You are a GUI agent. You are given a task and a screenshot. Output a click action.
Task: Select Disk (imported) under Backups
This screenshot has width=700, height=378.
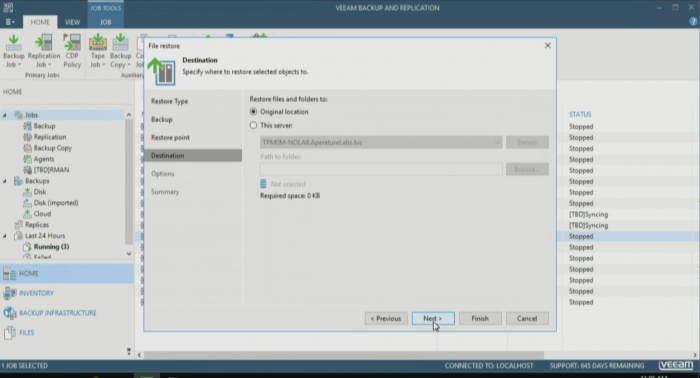coord(56,203)
